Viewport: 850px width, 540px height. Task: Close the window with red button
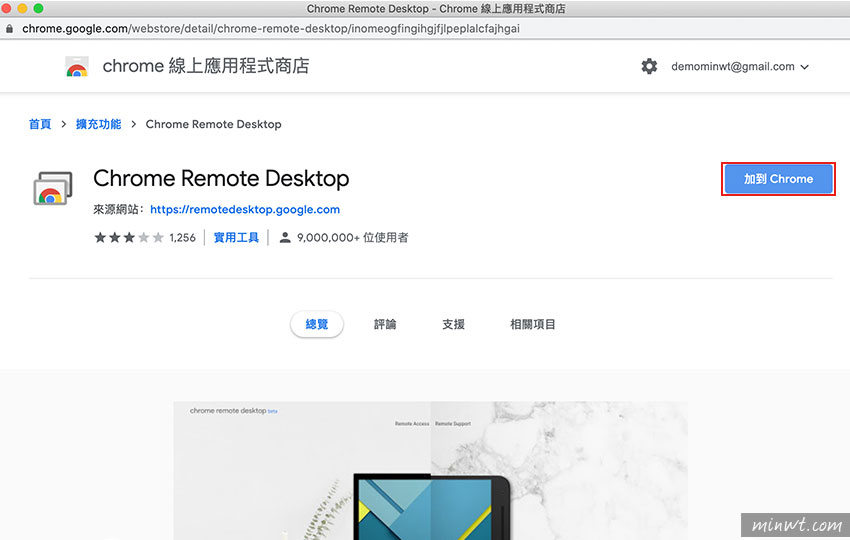click(7, 8)
